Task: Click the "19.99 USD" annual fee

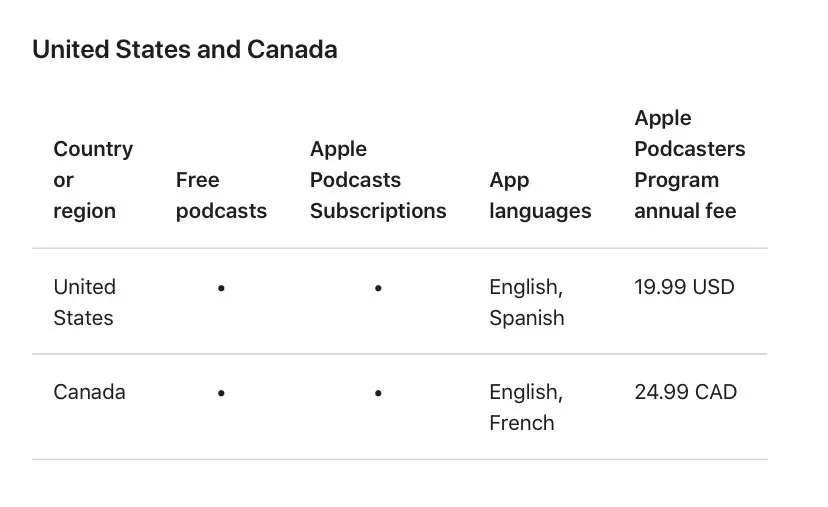Action: [684, 287]
